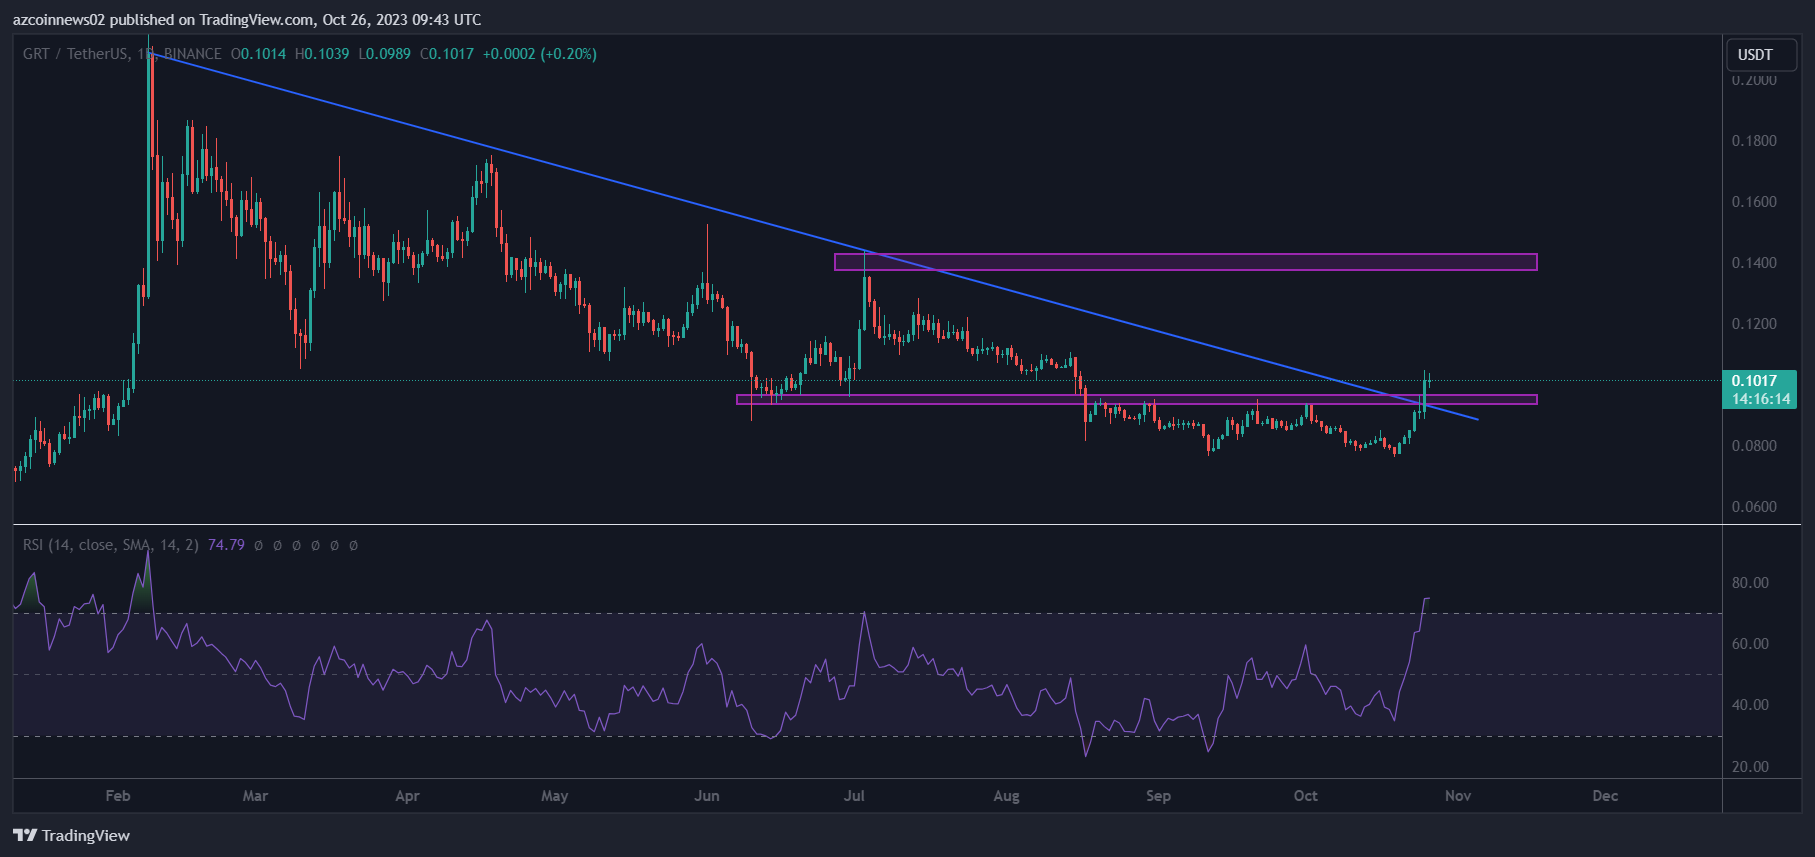
Task: Click the Mar label on time axis
Action: coord(255,796)
